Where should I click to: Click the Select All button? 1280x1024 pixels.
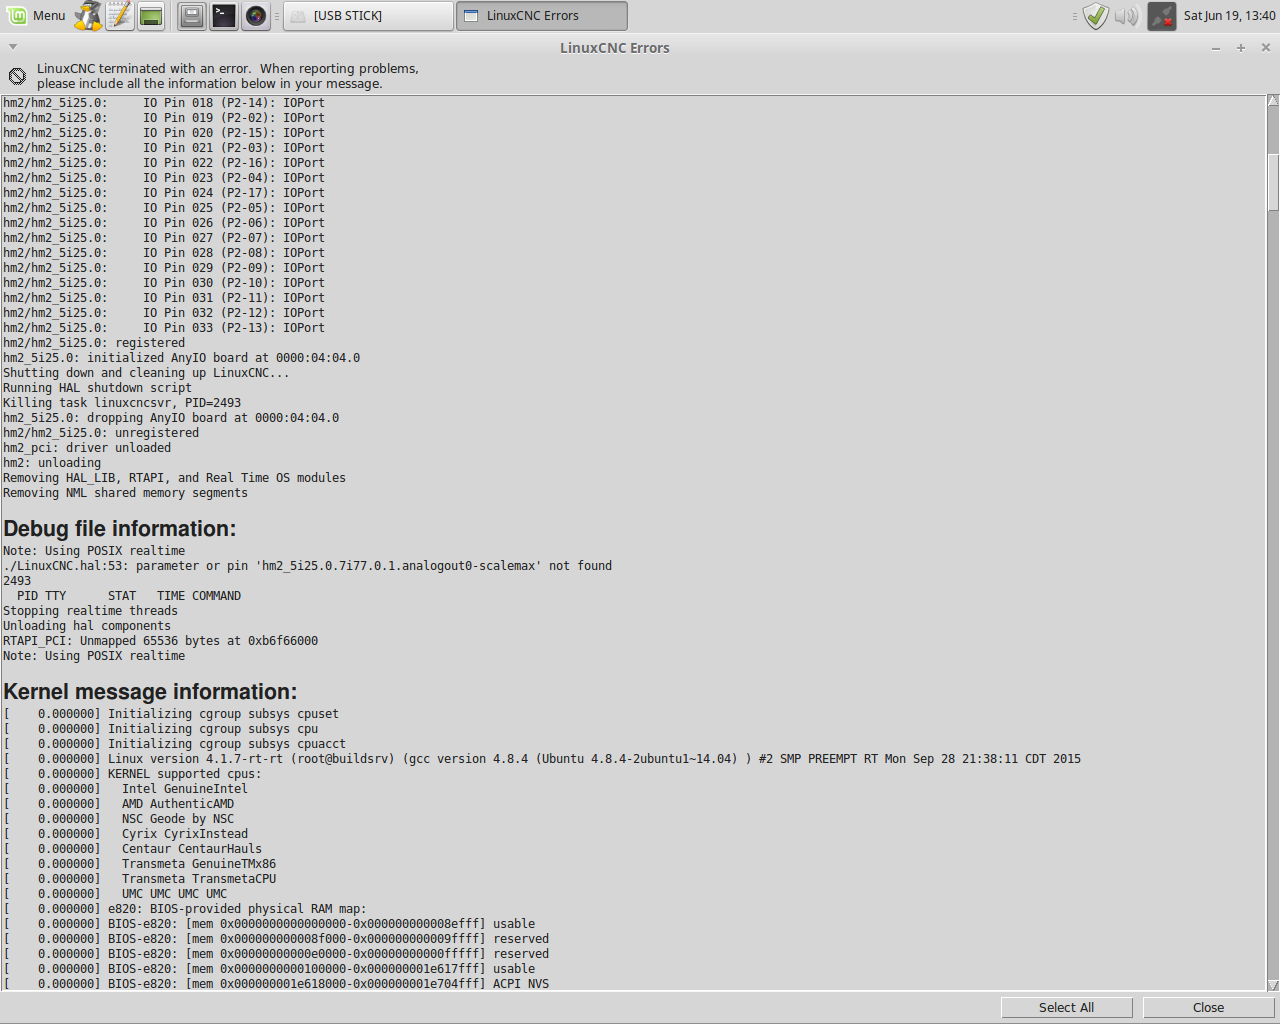point(1066,1007)
